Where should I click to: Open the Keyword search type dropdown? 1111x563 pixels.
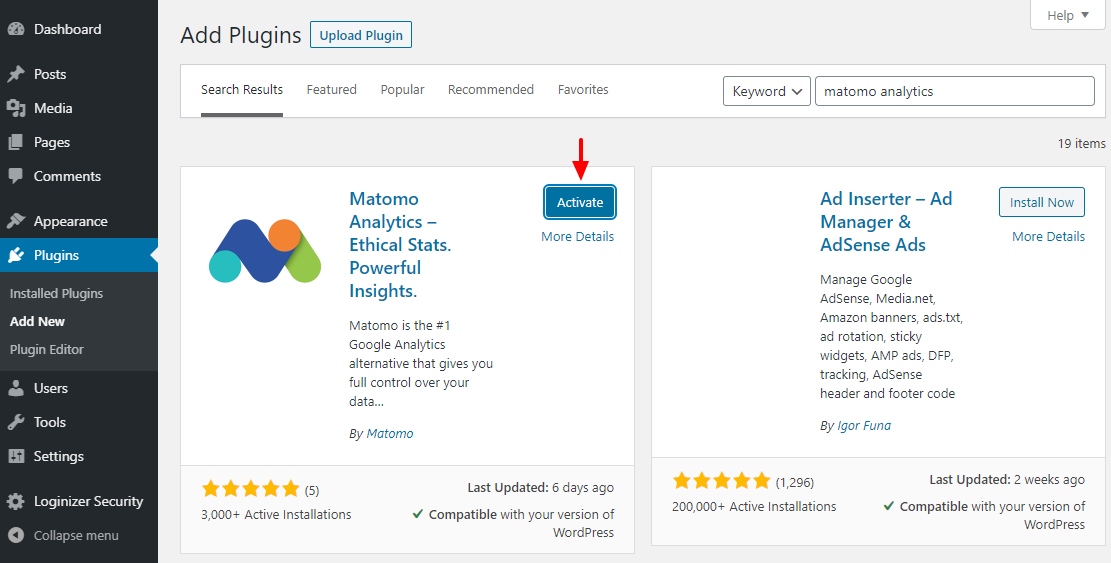(x=766, y=91)
